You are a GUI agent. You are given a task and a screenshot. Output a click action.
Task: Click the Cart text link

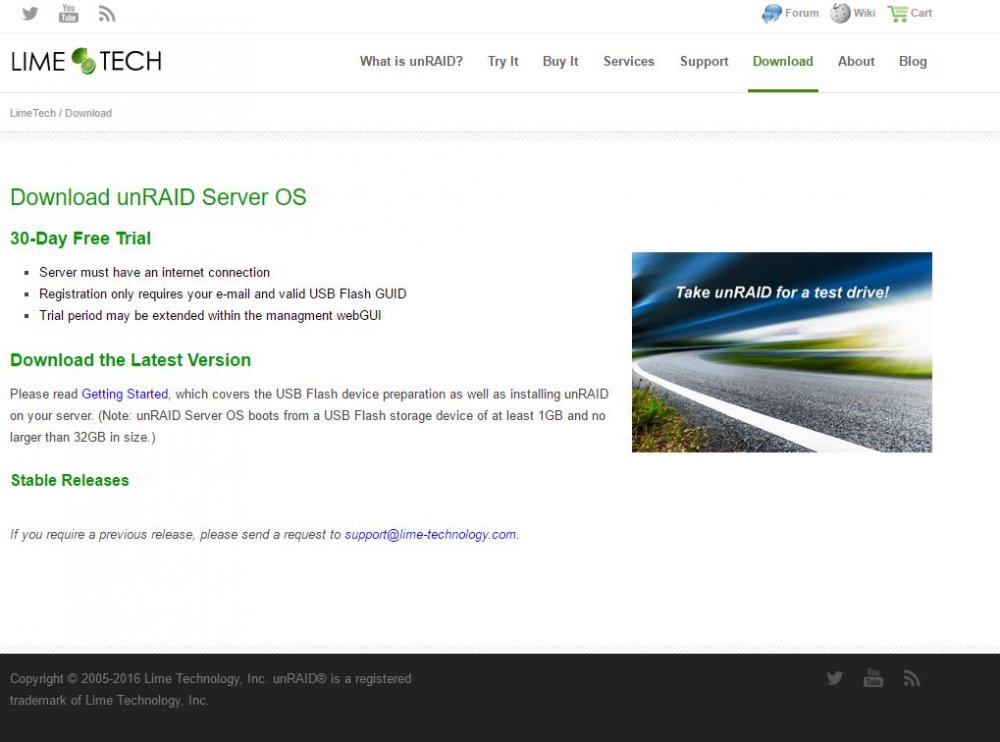pyautogui.click(x=922, y=13)
